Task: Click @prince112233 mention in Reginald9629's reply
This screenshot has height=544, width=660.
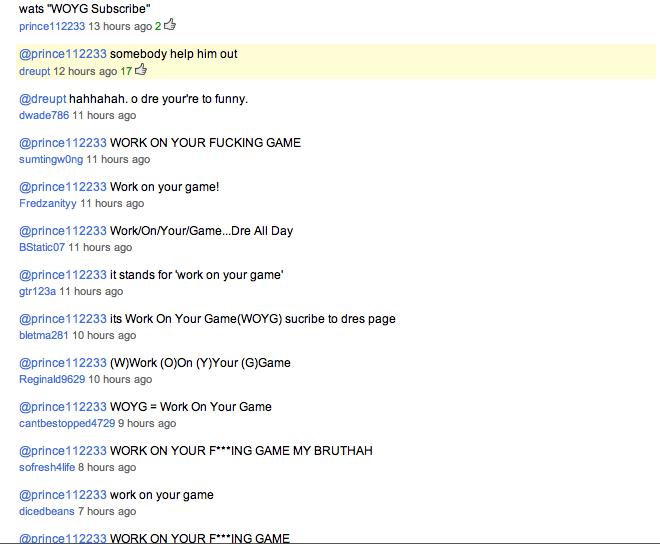Action: click(62, 363)
